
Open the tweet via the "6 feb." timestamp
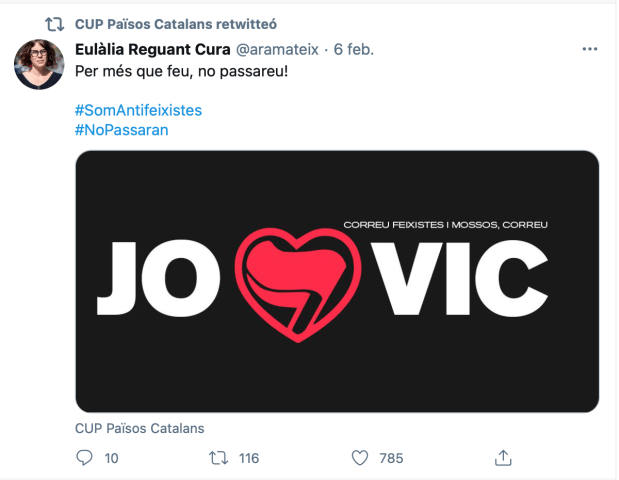(x=358, y=48)
